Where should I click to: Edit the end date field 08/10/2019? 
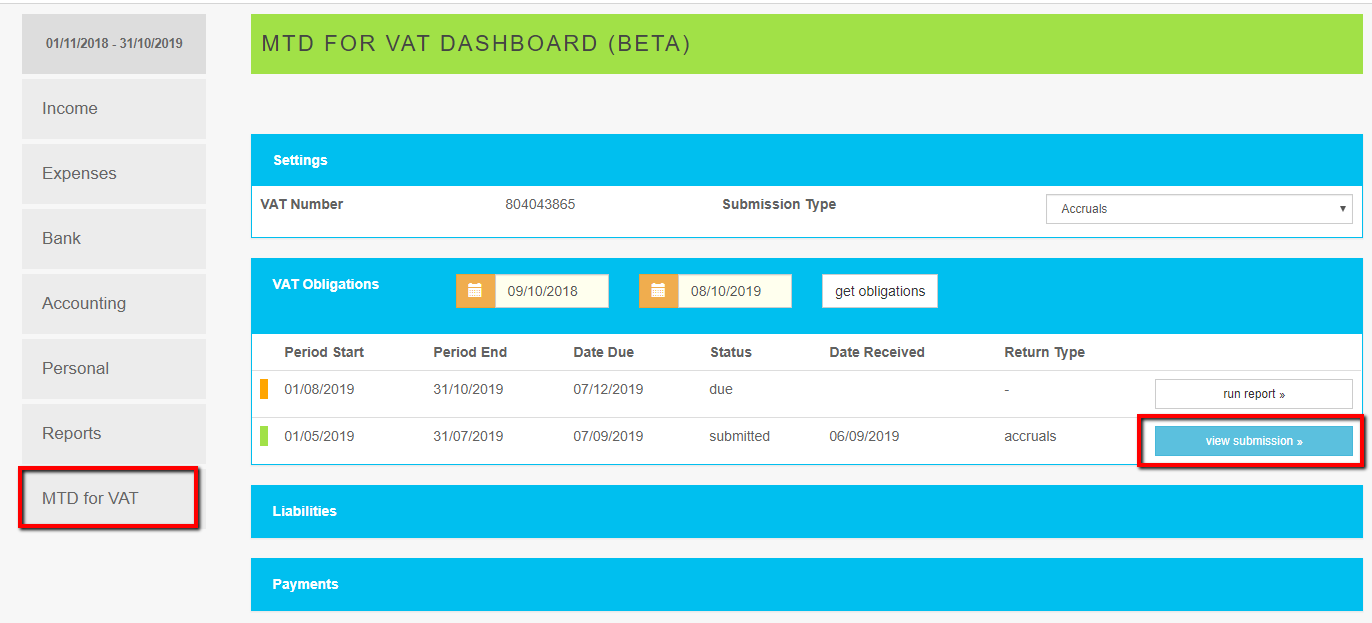(x=735, y=291)
